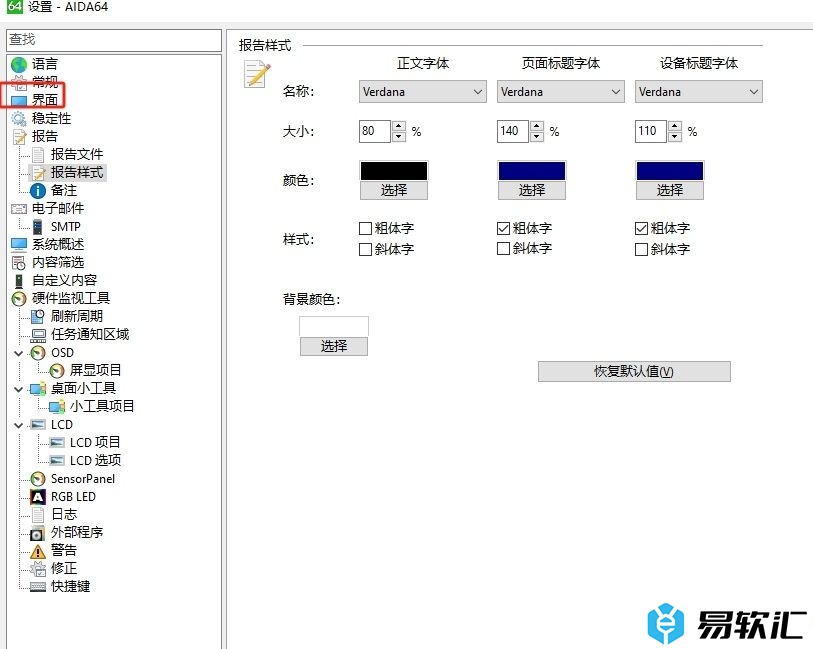Screen dimensions: 813x649
Task: Click 选择 under 背景颜色
Action: pos(334,346)
